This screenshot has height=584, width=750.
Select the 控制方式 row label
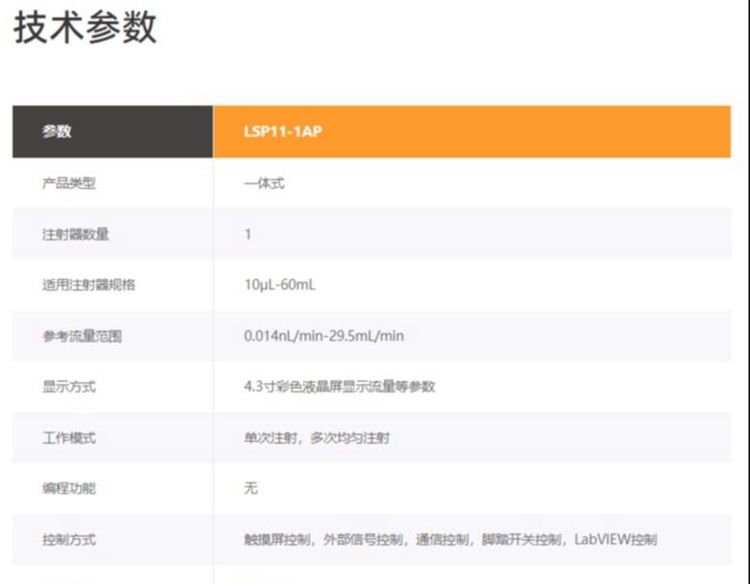(69, 539)
